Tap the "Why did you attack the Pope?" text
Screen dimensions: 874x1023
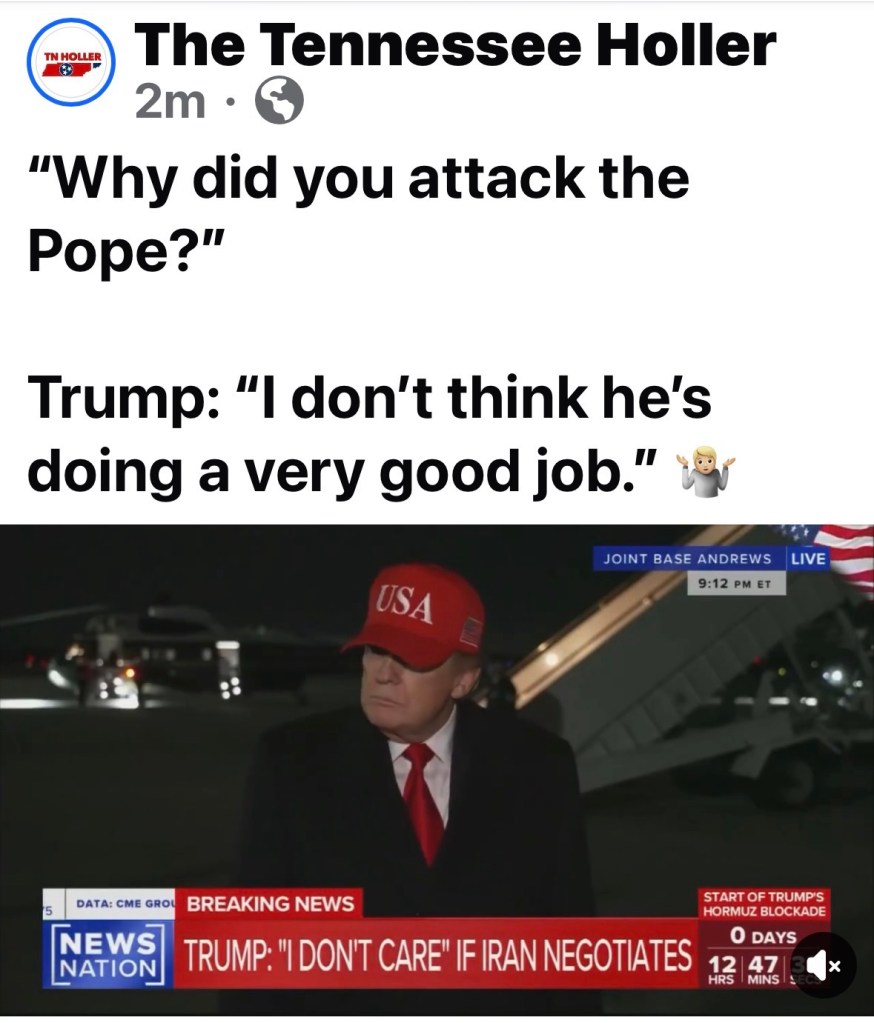(358, 214)
